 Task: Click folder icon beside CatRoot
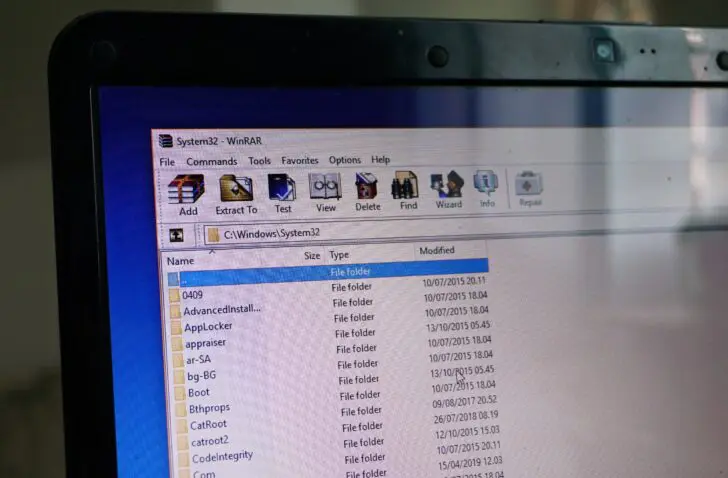(182, 426)
